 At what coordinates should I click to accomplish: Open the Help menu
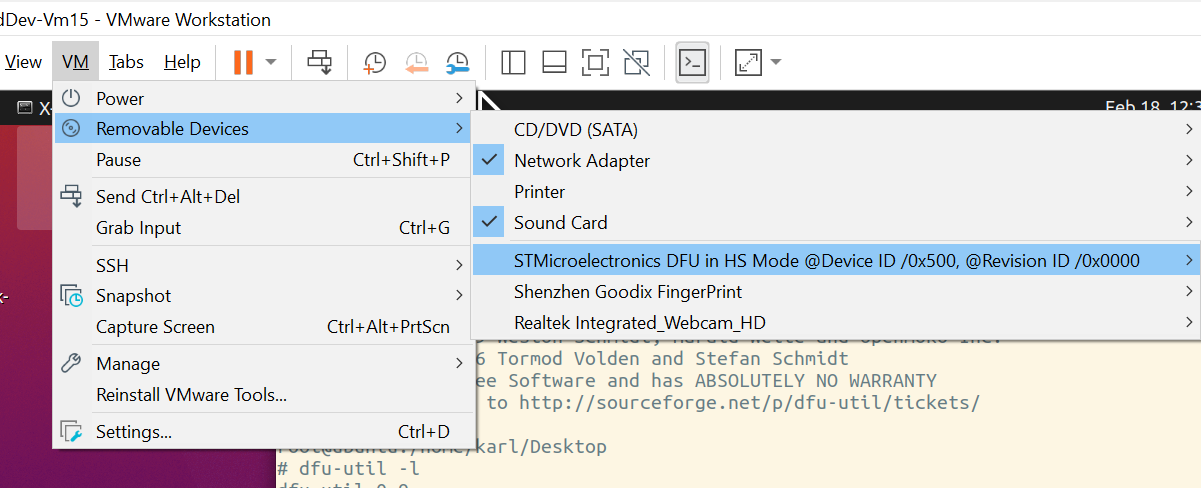coord(182,62)
